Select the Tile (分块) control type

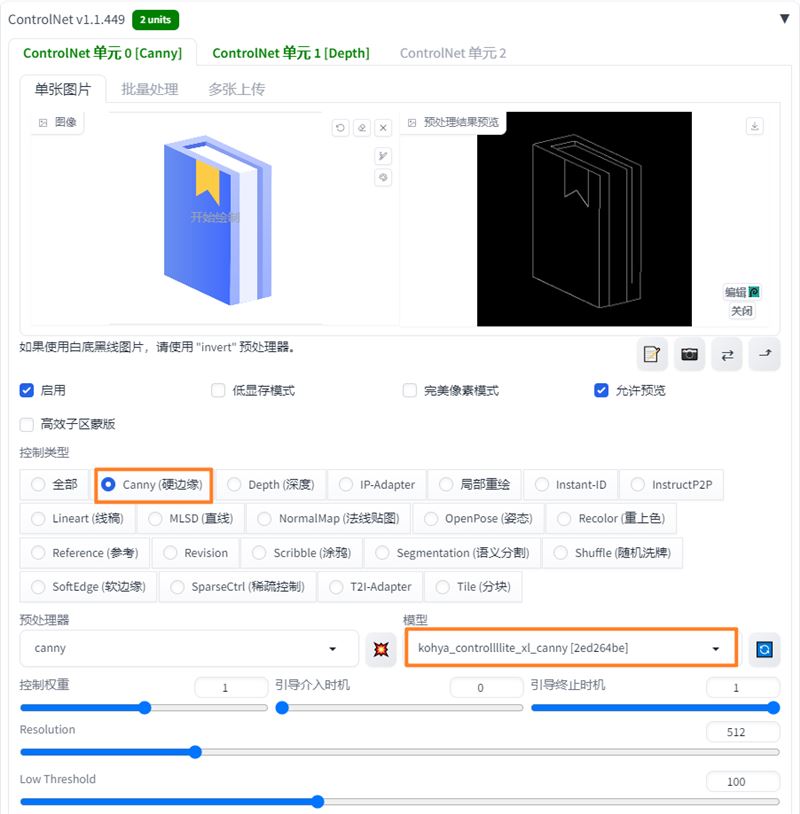(x=473, y=587)
